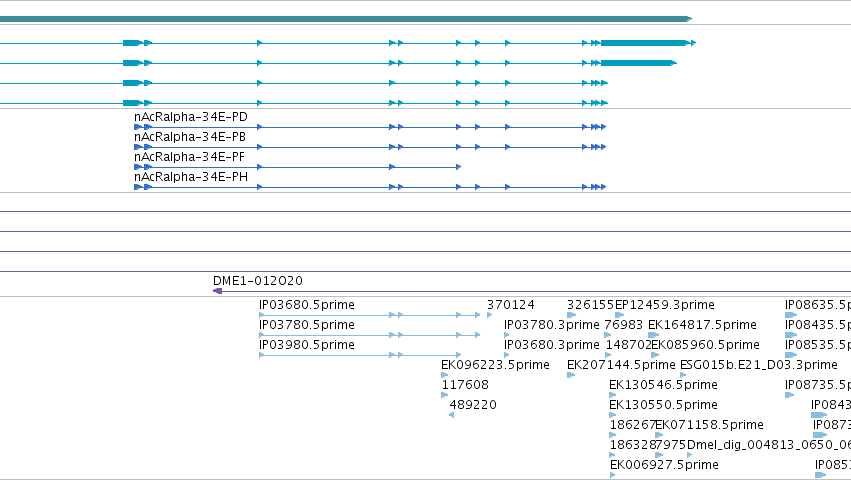Click the arrow glyph under EK130546.5prime
The width and height of the screenshot is (851, 480).
(x=612, y=395)
